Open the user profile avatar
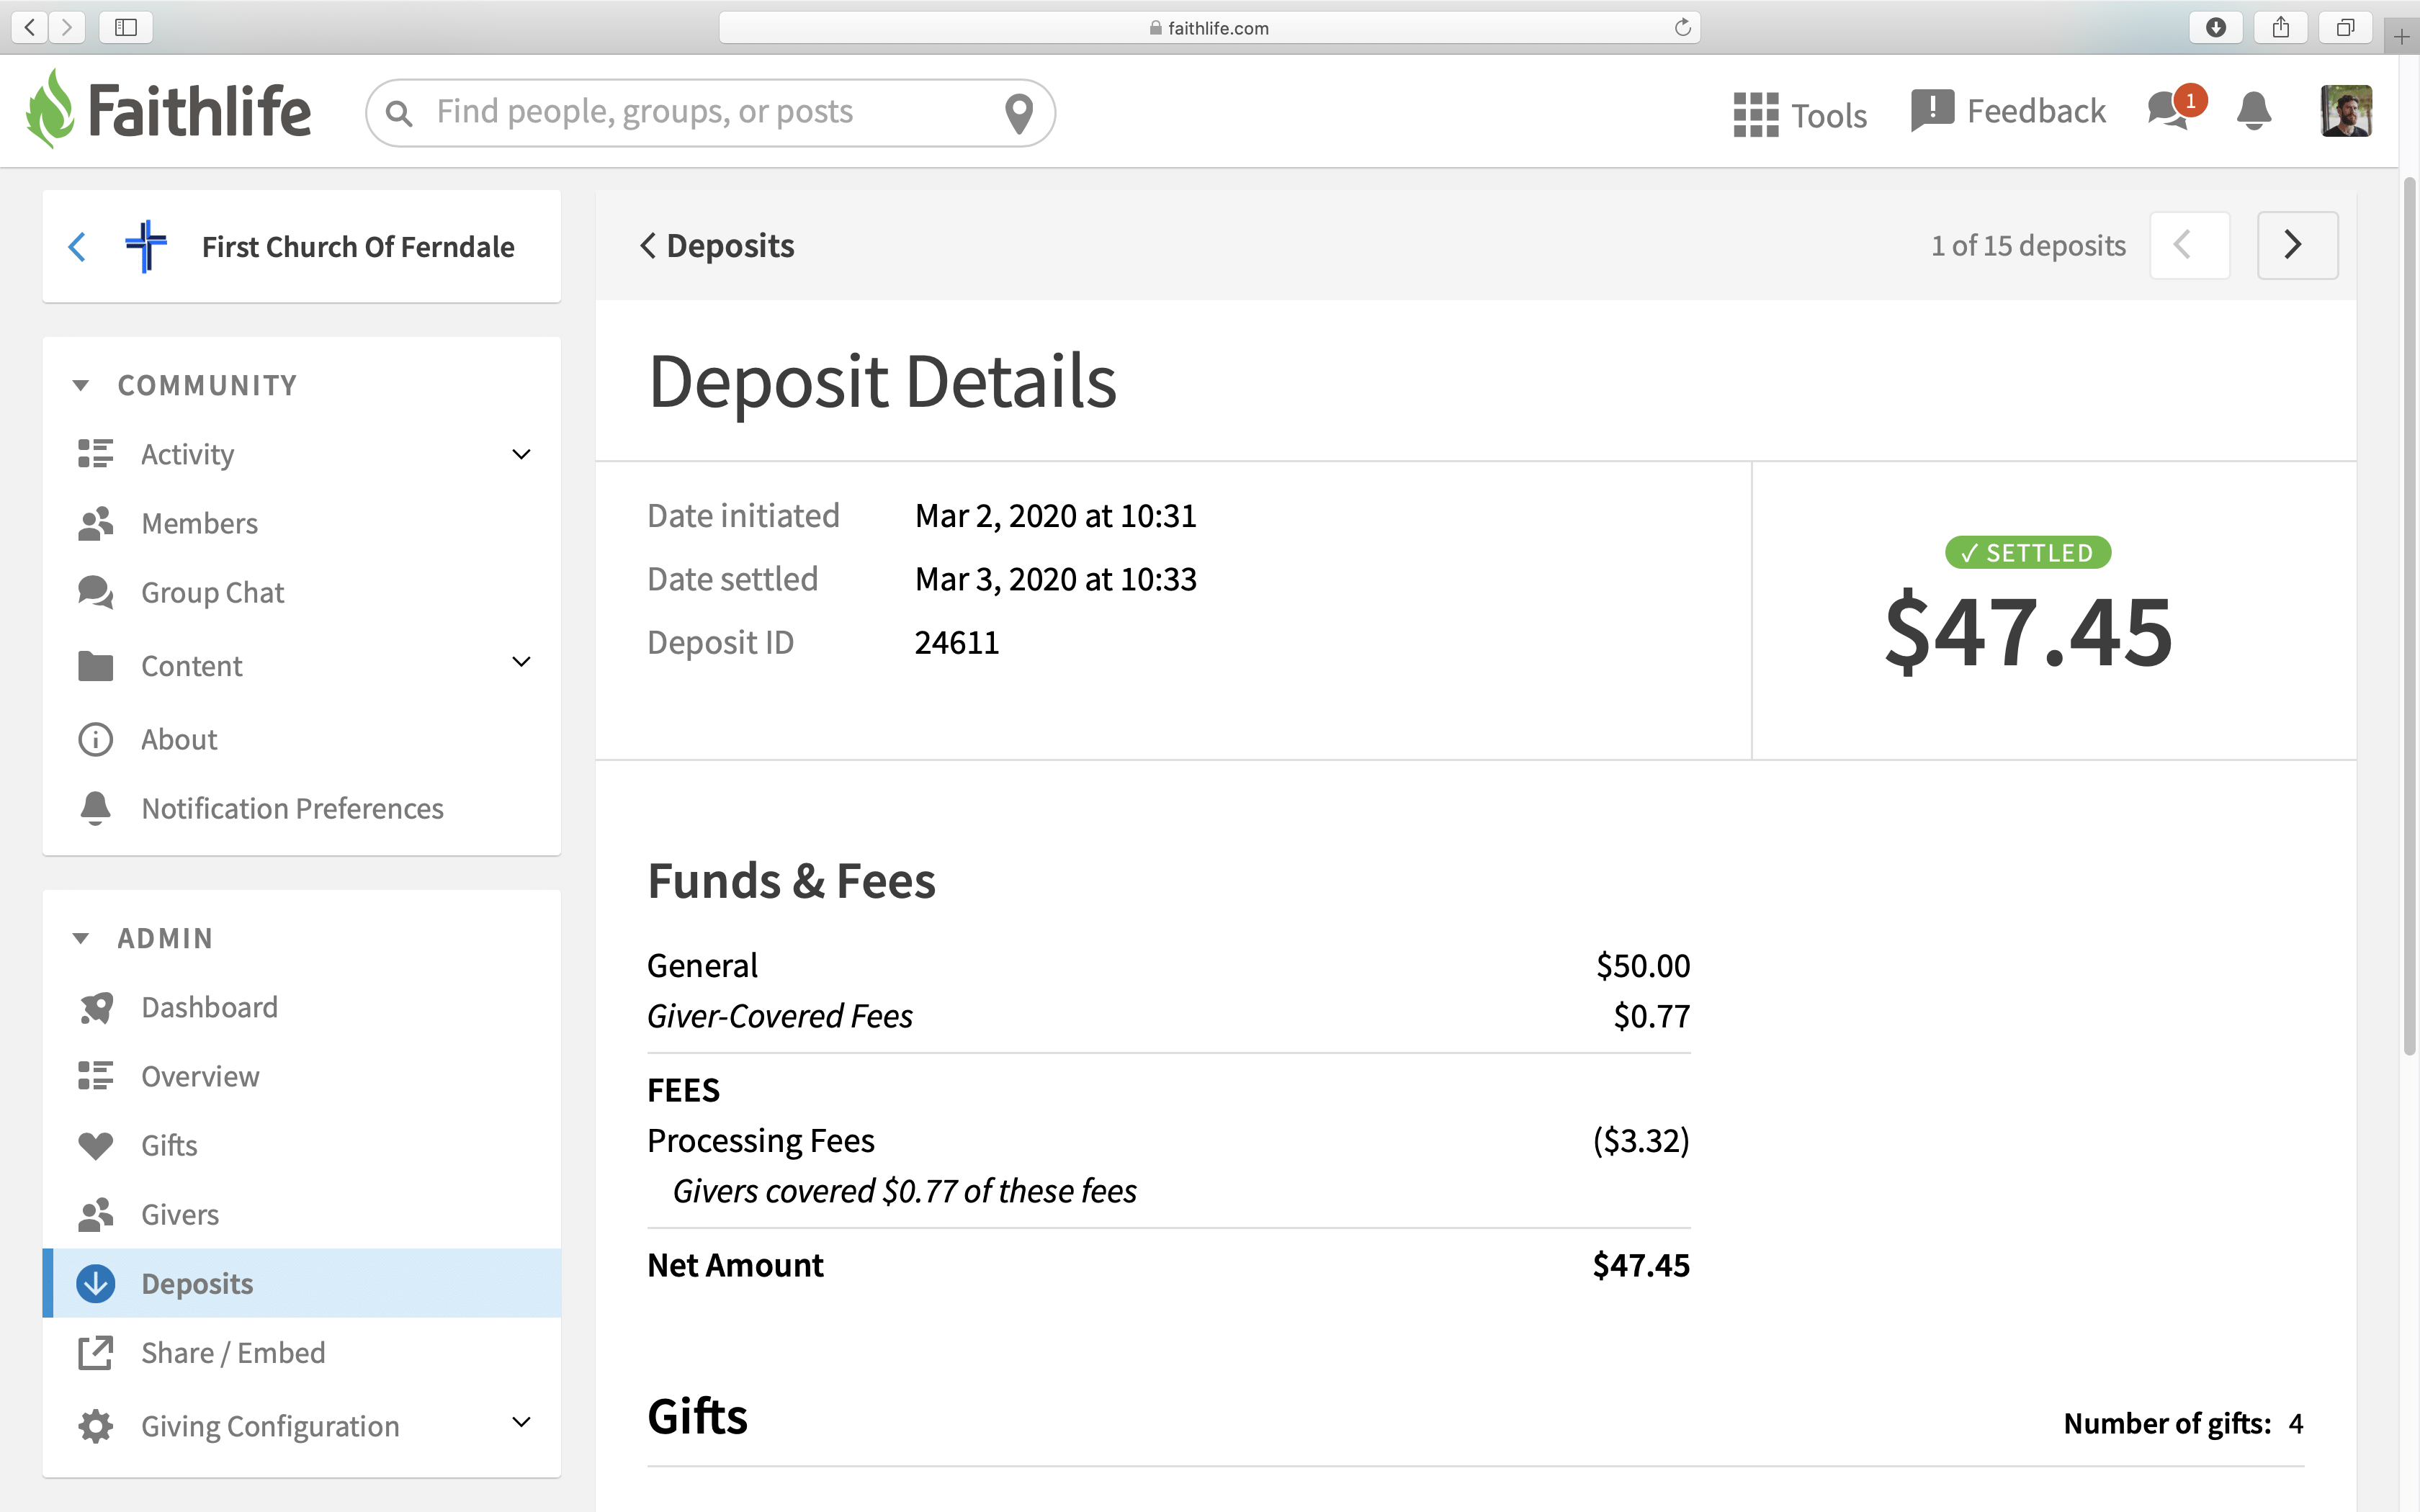This screenshot has width=2420, height=1512. coord(2345,110)
